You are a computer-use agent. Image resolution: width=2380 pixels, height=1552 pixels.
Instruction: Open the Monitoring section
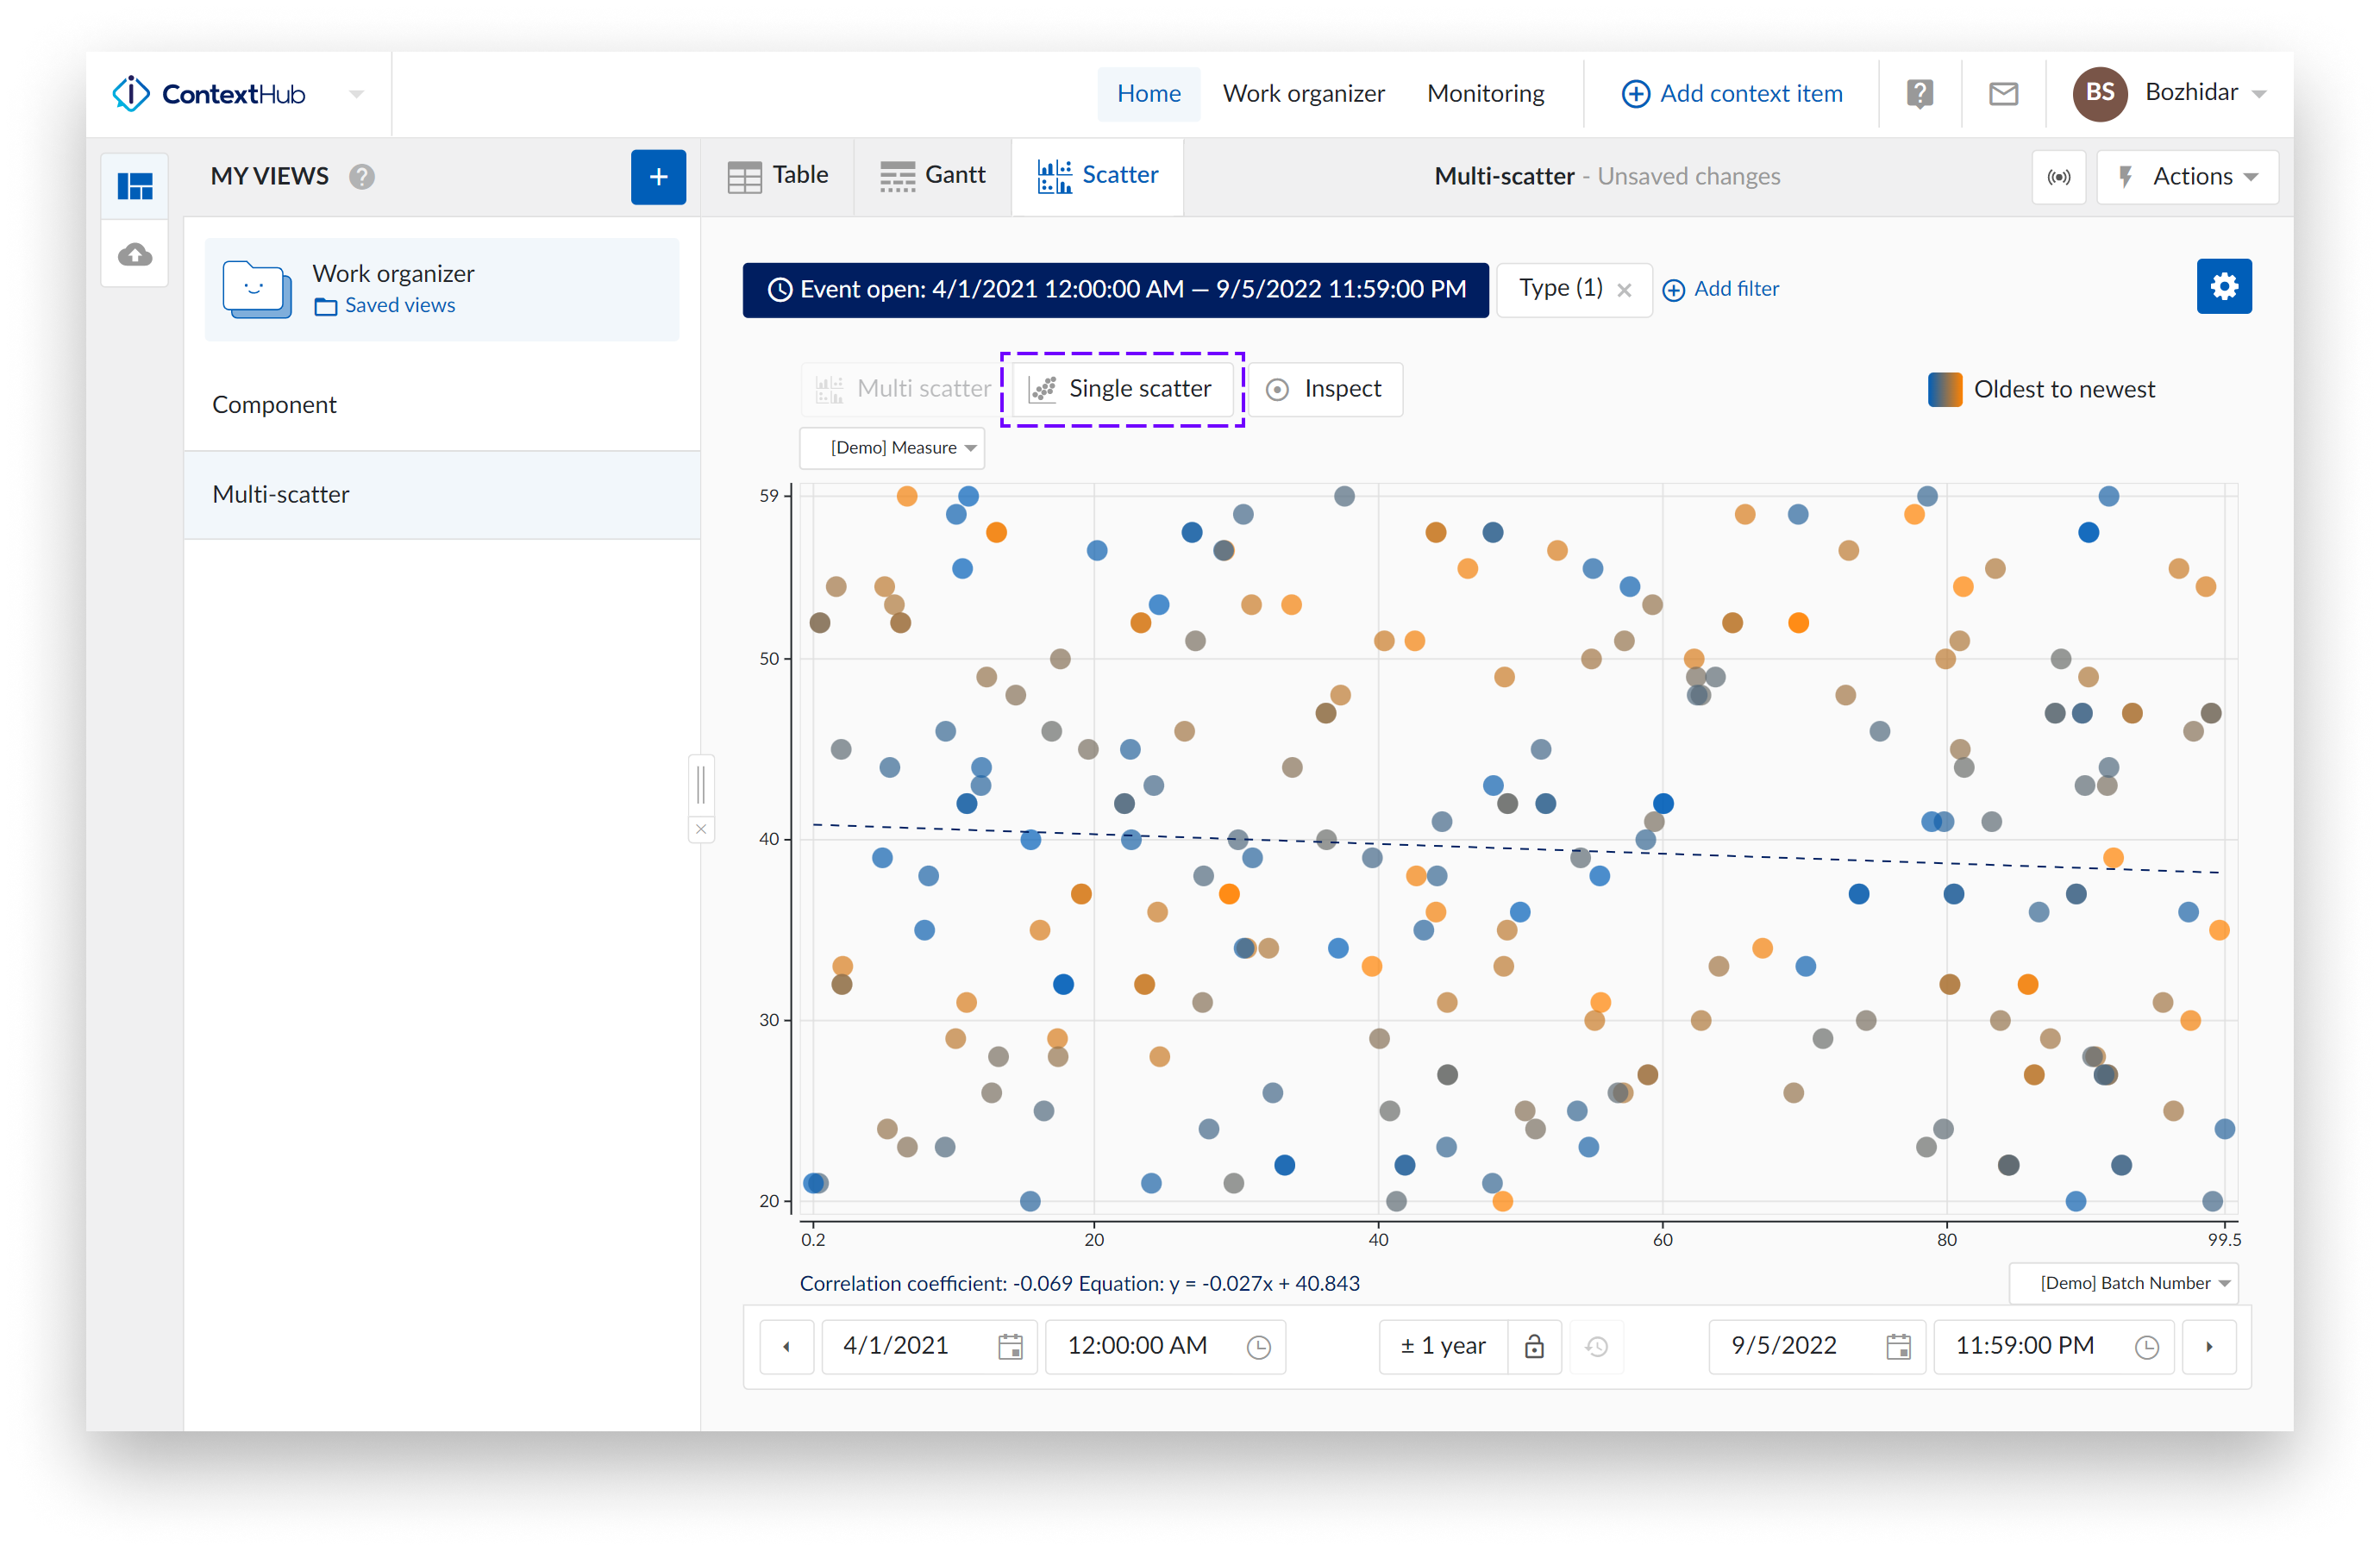[1485, 93]
